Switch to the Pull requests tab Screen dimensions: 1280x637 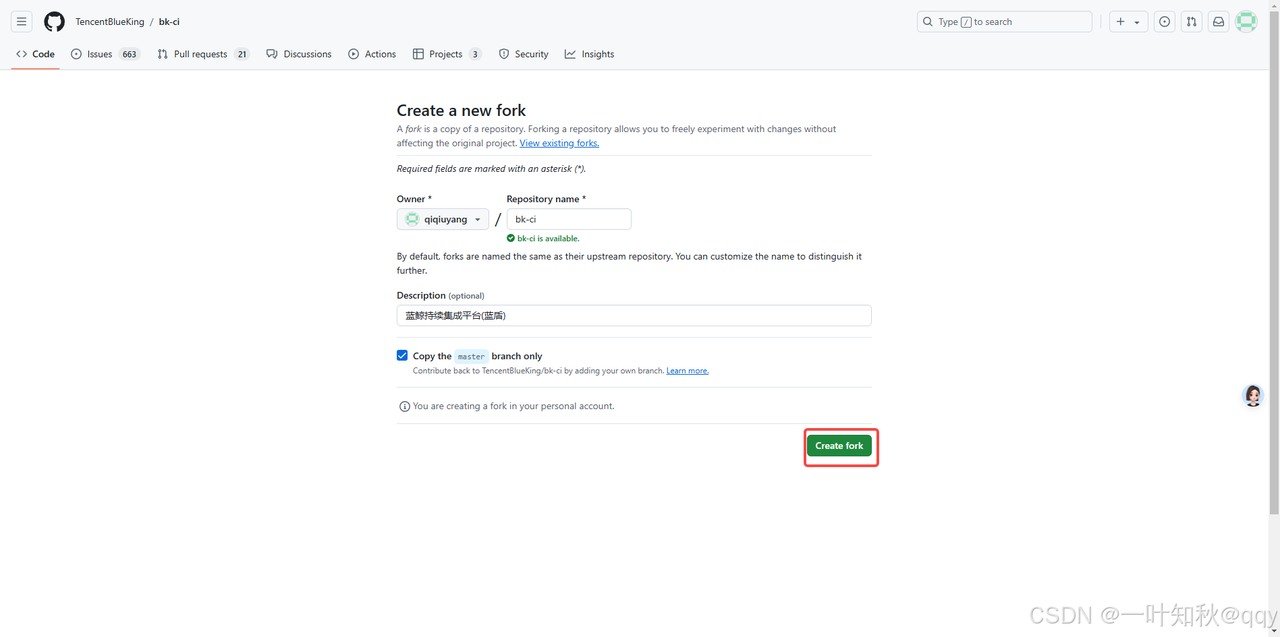pyautogui.click(x=203, y=54)
